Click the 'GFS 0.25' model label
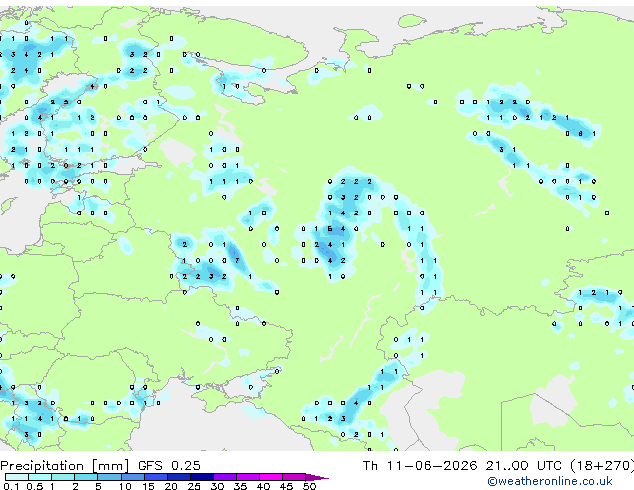634x490 pixels. tap(169, 466)
